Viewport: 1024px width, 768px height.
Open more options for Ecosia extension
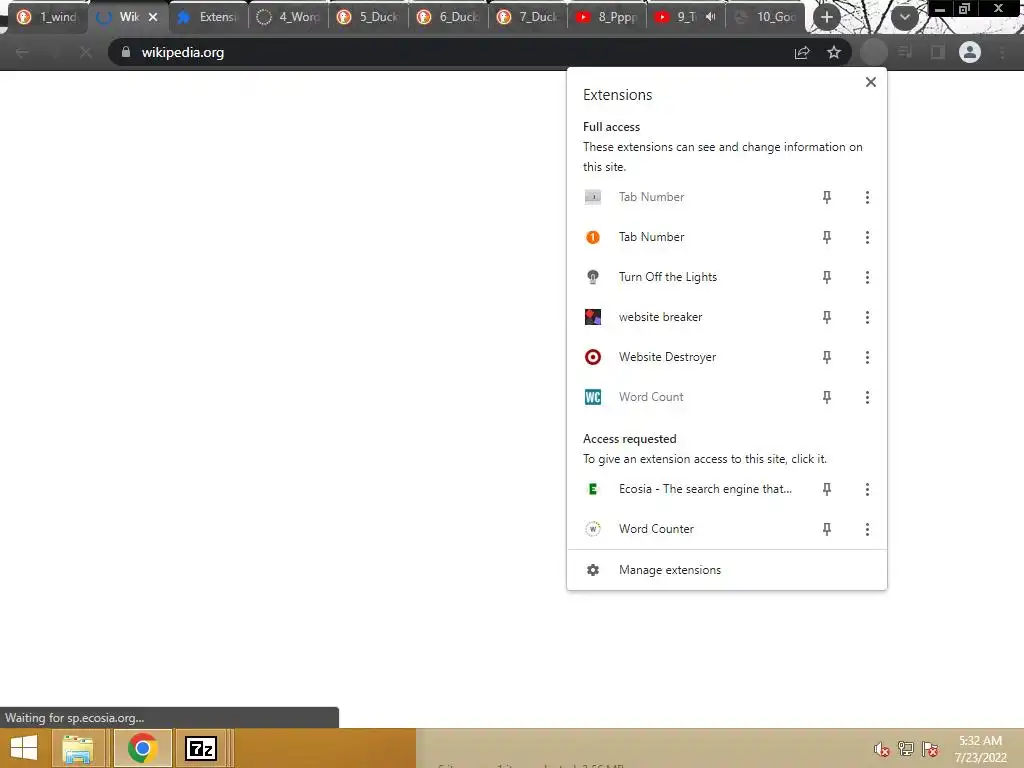tap(867, 489)
